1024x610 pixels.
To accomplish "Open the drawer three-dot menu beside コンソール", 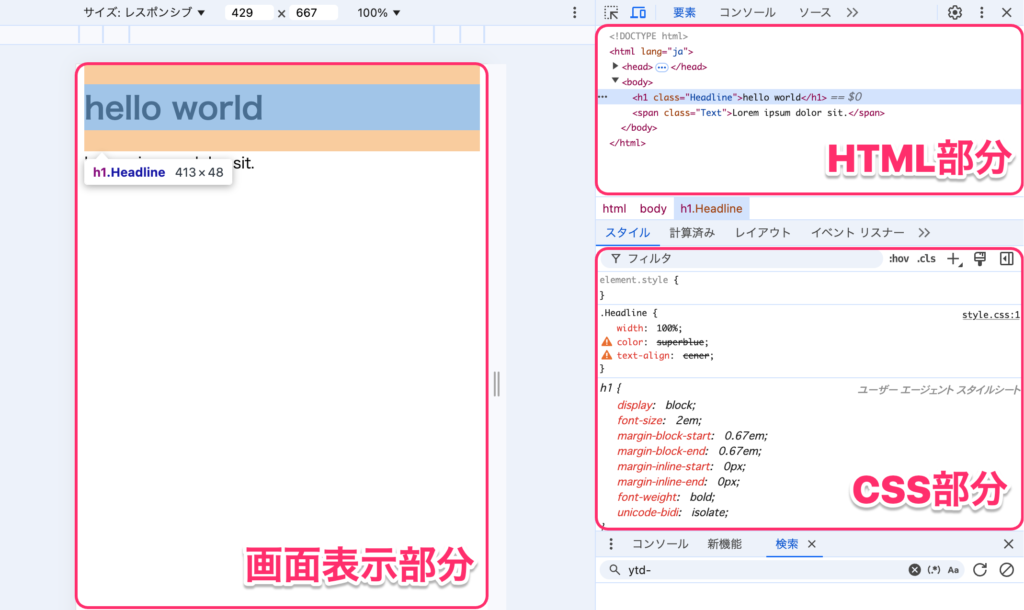I will point(612,544).
